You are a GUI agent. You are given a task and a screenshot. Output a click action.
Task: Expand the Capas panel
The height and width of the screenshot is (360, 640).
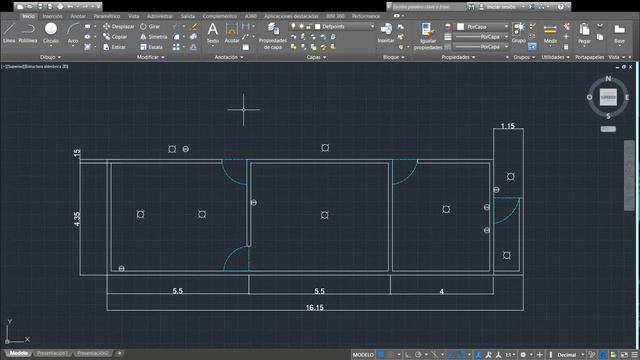316,57
